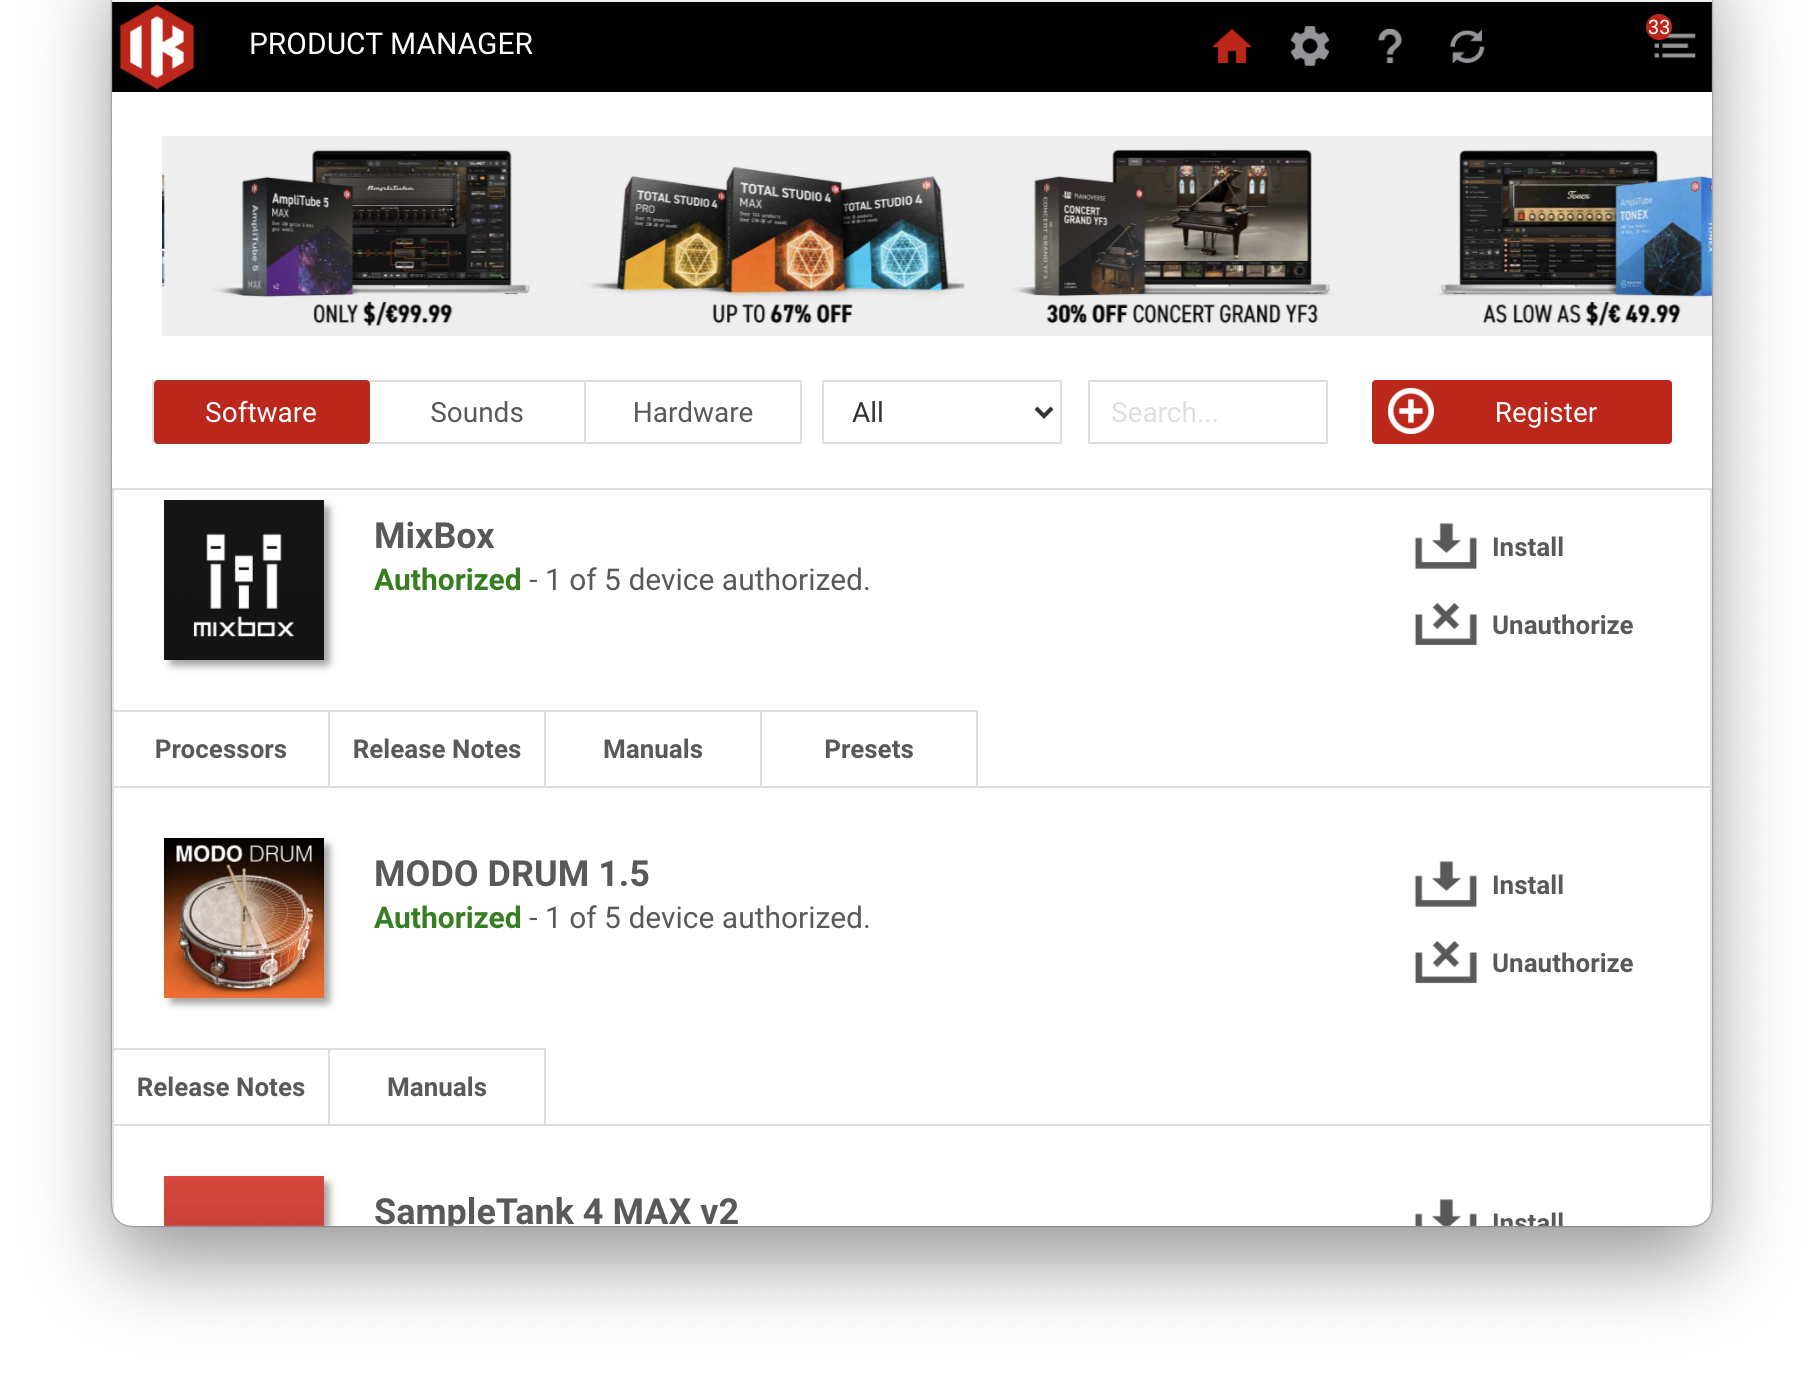
Task: Open MODO DRUM Manuals tab
Action: (x=437, y=1087)
